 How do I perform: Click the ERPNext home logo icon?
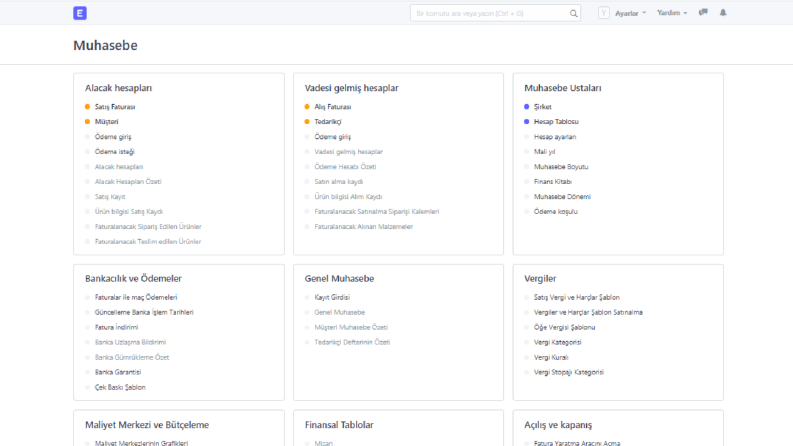coord(80,13)
